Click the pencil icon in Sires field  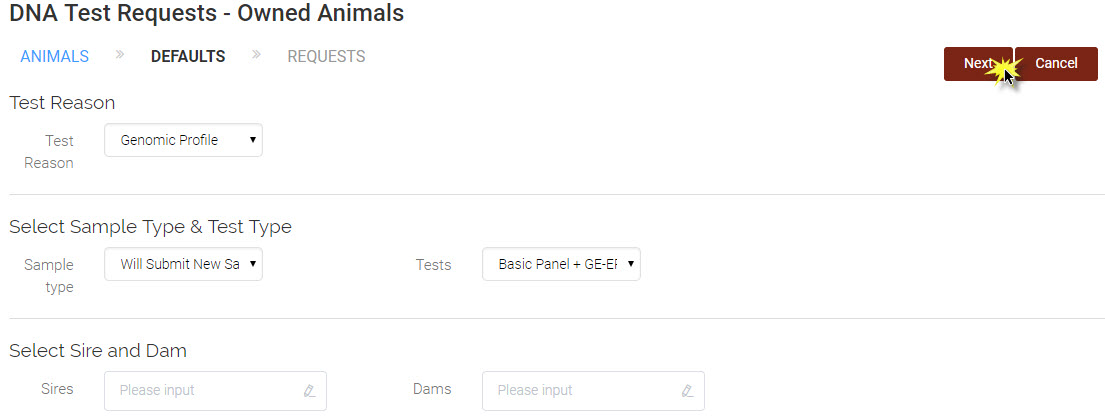[x=309, y=391]
